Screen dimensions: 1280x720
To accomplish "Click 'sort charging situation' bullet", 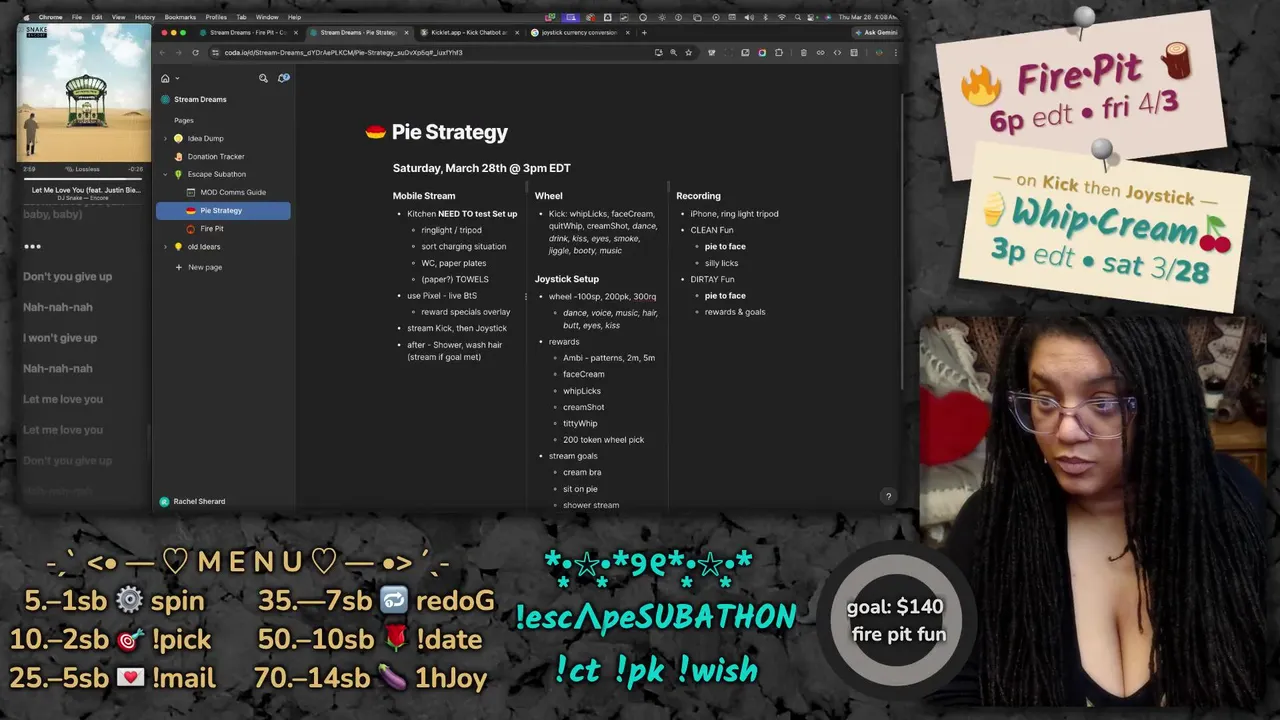I will click(464, 246).
